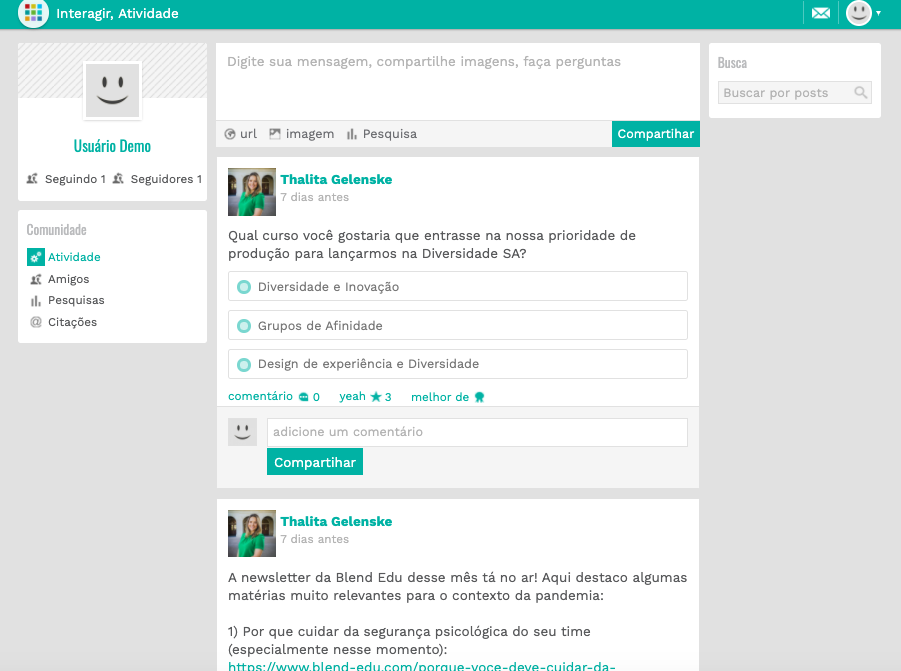Screen dimensions: 901x671
Task: Select the Grupos de Afinidade option
Action: 243,326
